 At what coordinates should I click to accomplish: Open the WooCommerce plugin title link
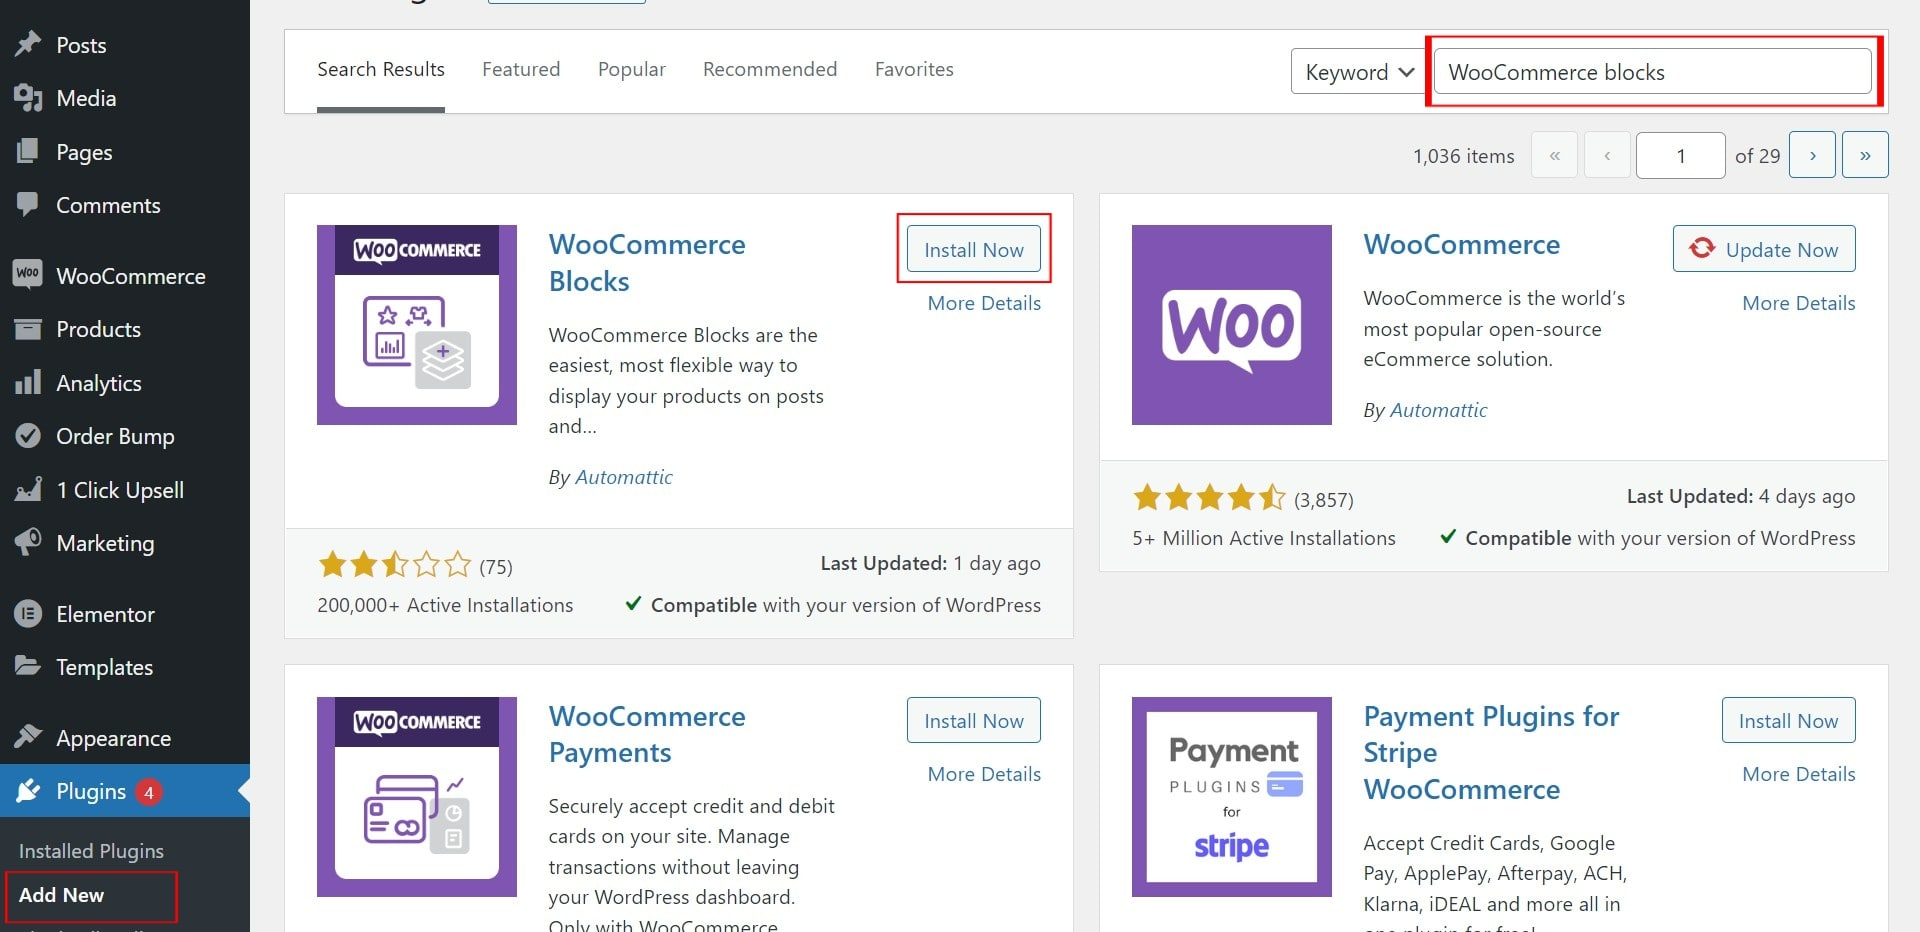click(x=1462, y=244)
